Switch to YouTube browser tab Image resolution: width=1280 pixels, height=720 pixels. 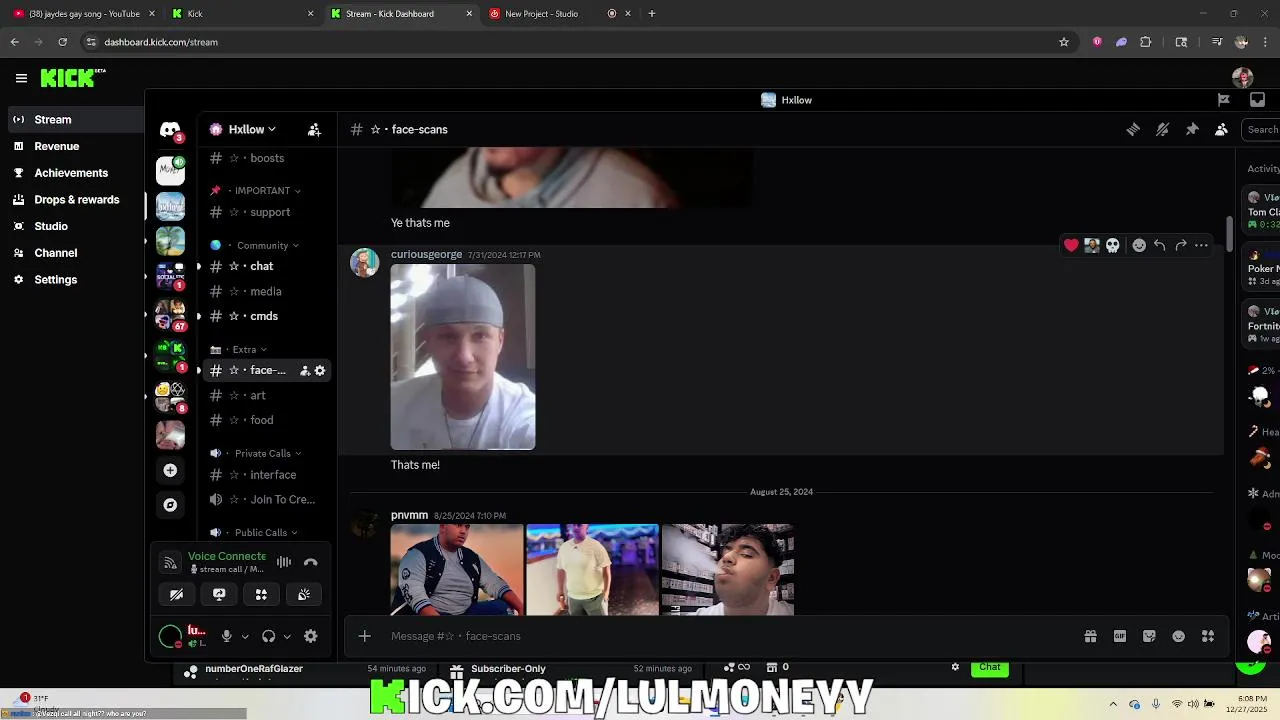click(x=84, y=13)
